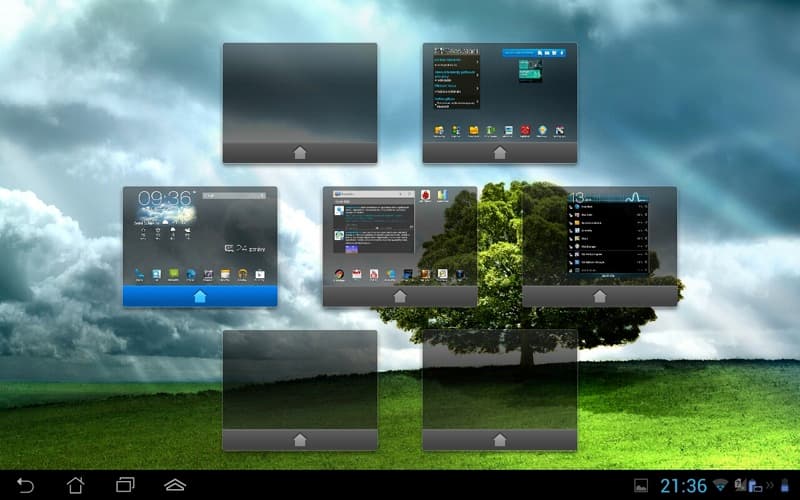
Task: Tap the Home button in the navigation bar
Action: pos(76,485)
